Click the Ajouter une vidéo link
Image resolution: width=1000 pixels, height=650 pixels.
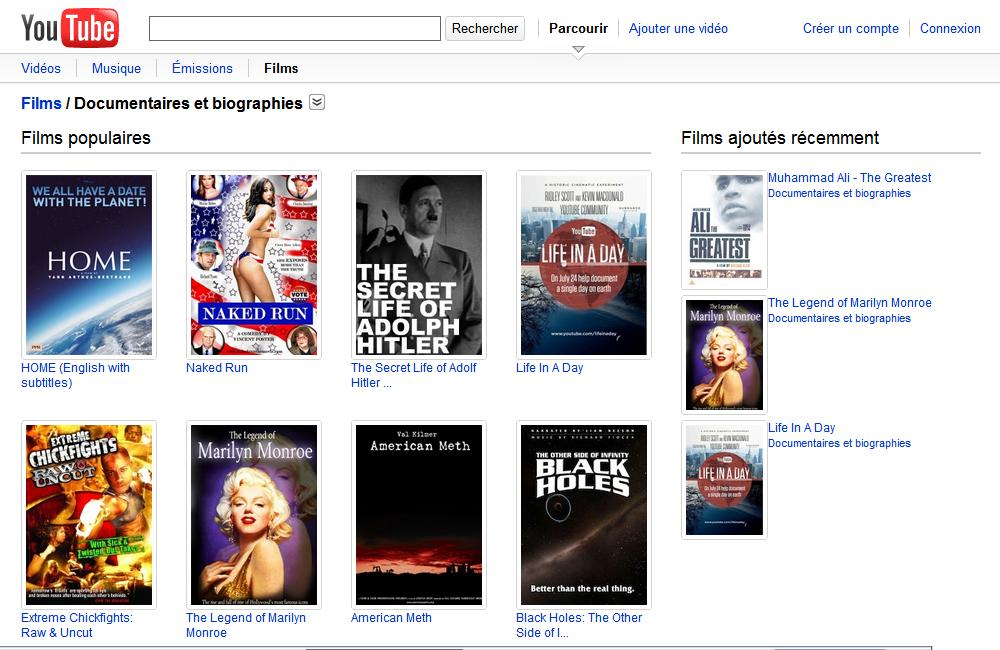(x=678, y=29)
